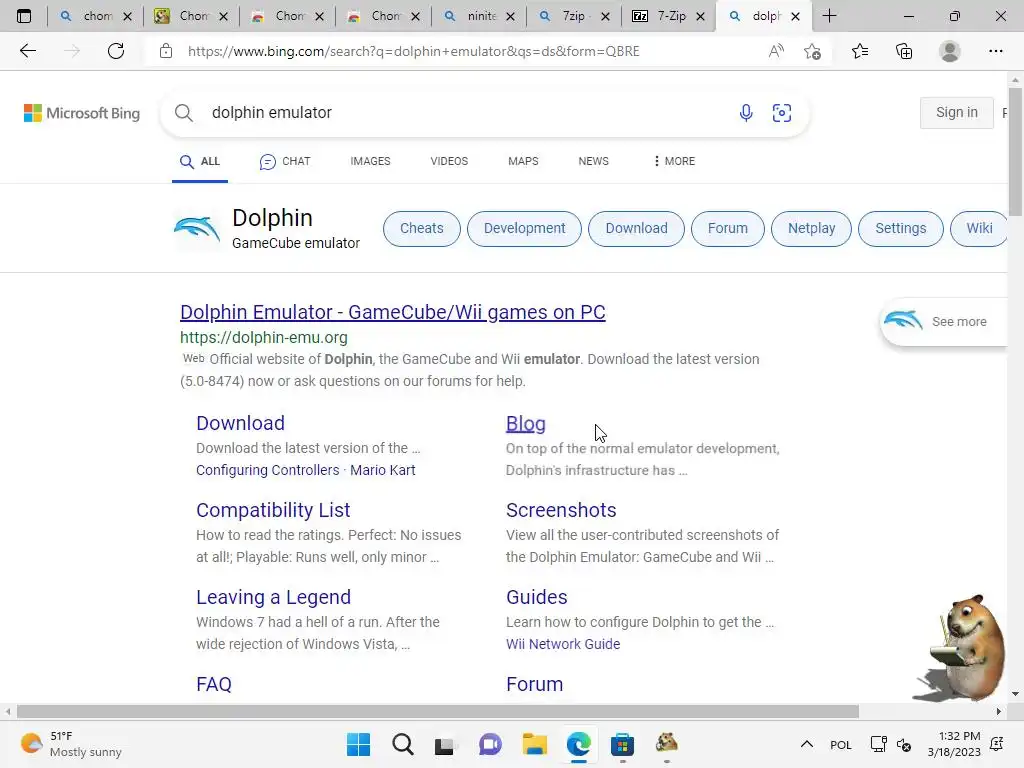Open a new tab with the plus icon
Viewport: 1024px width, 768px height.
click(x=829, y=16)
